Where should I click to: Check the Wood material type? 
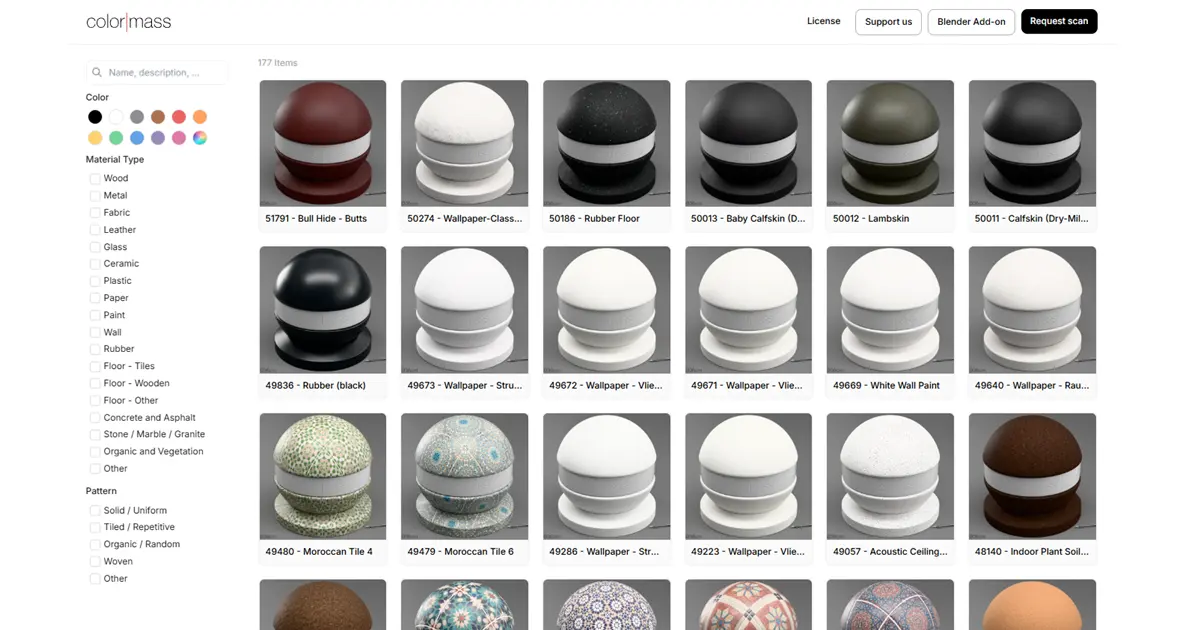[95, 179]
